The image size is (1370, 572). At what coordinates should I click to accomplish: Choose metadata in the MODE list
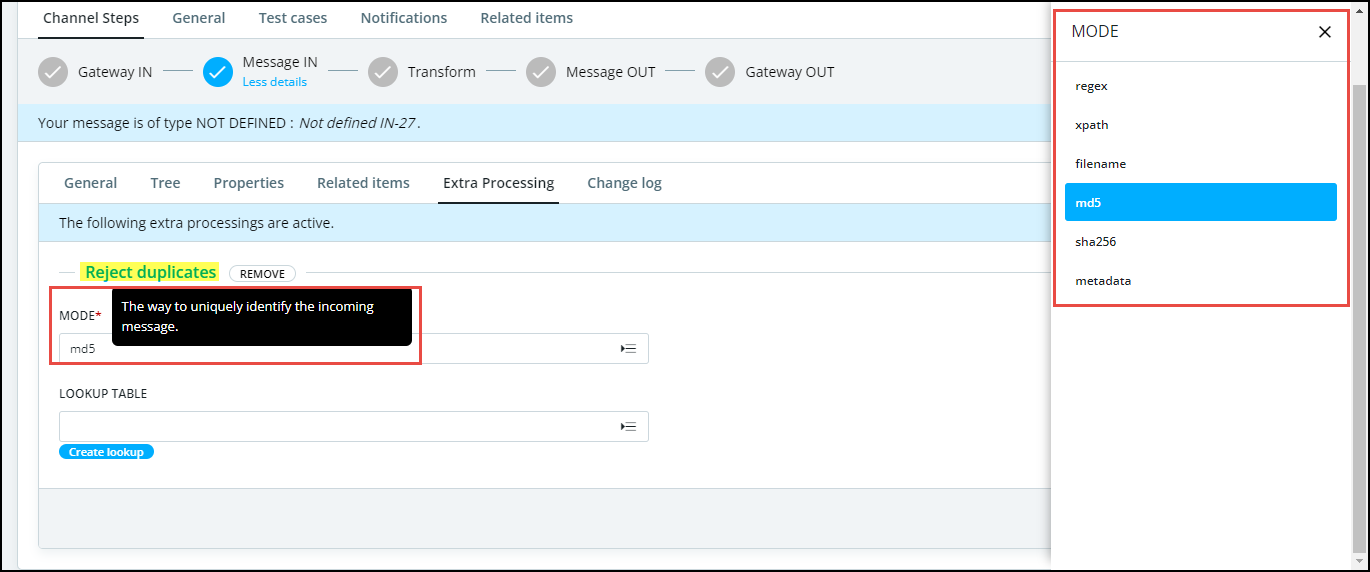coord(1201,280)
